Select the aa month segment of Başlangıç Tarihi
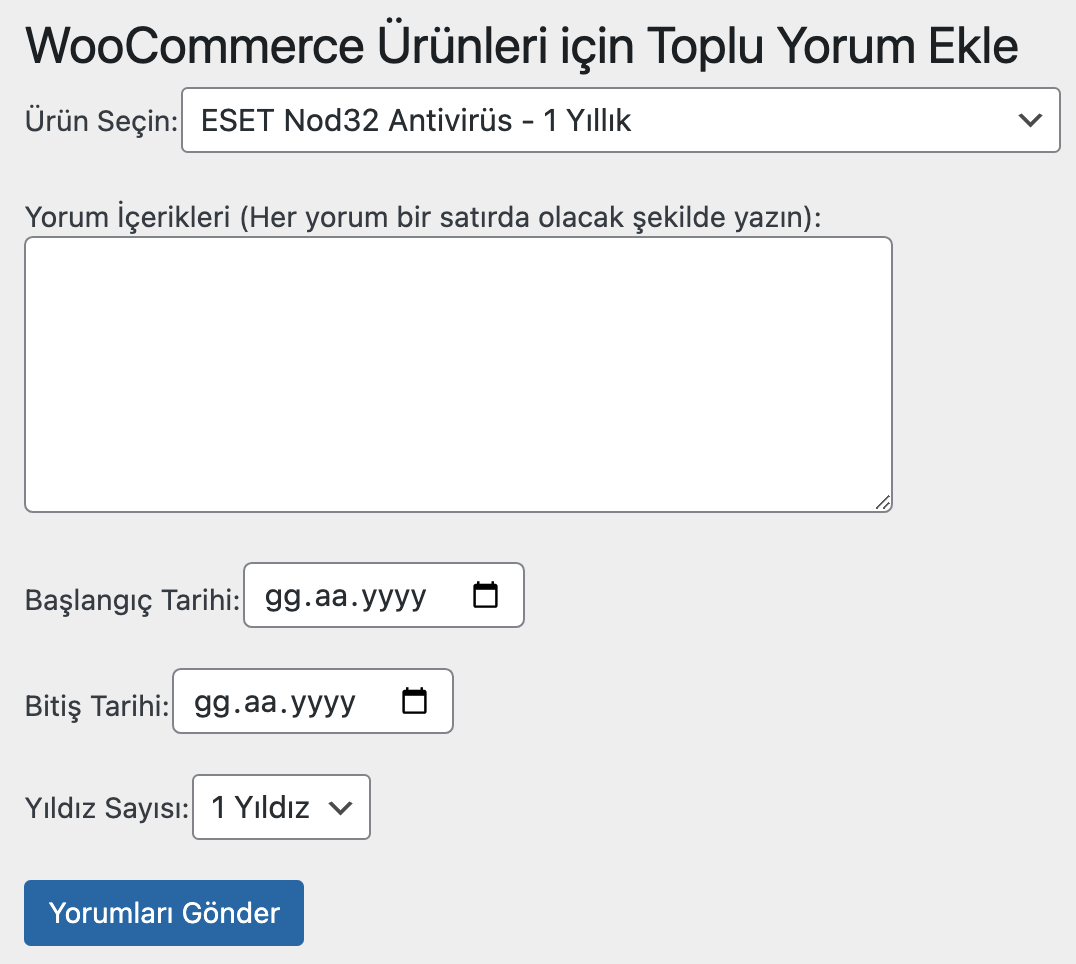The width and height of the screenshot is (1076, 964). [331, 596]
